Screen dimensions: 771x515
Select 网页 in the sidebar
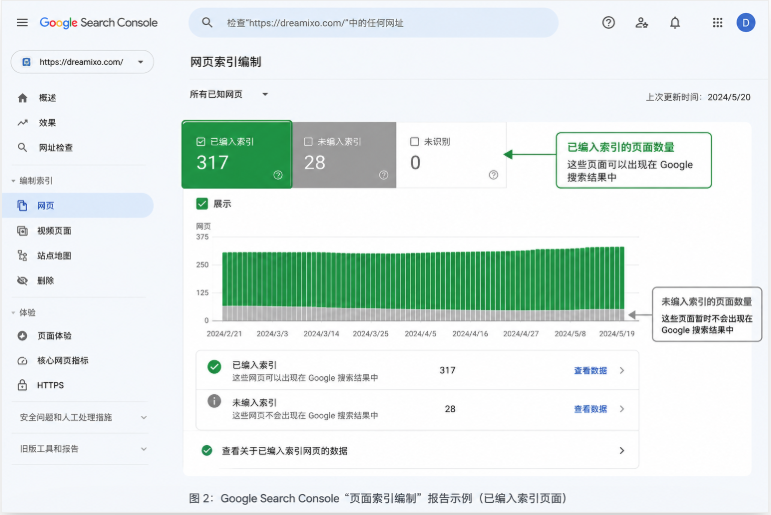pyautogui.click(x=79, y=206)
